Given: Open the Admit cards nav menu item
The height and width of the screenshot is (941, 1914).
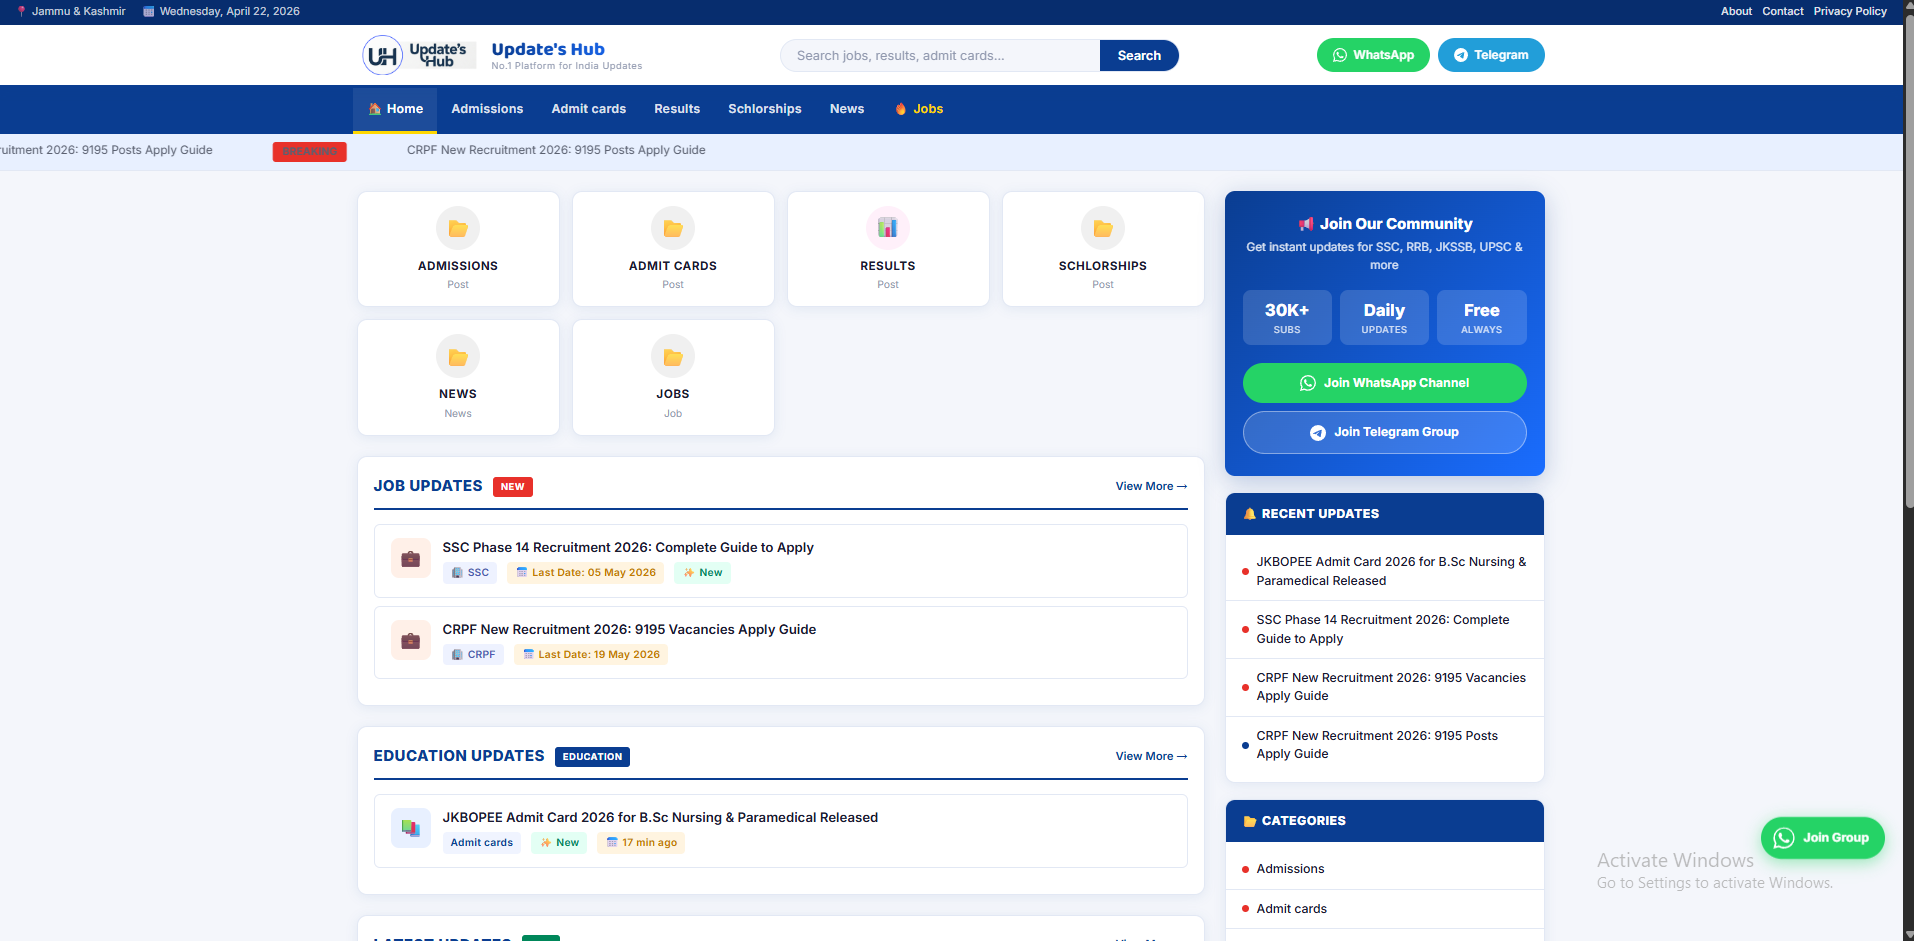Looking at the screenshot, I should pyautogui.click(x=589, y=109).
